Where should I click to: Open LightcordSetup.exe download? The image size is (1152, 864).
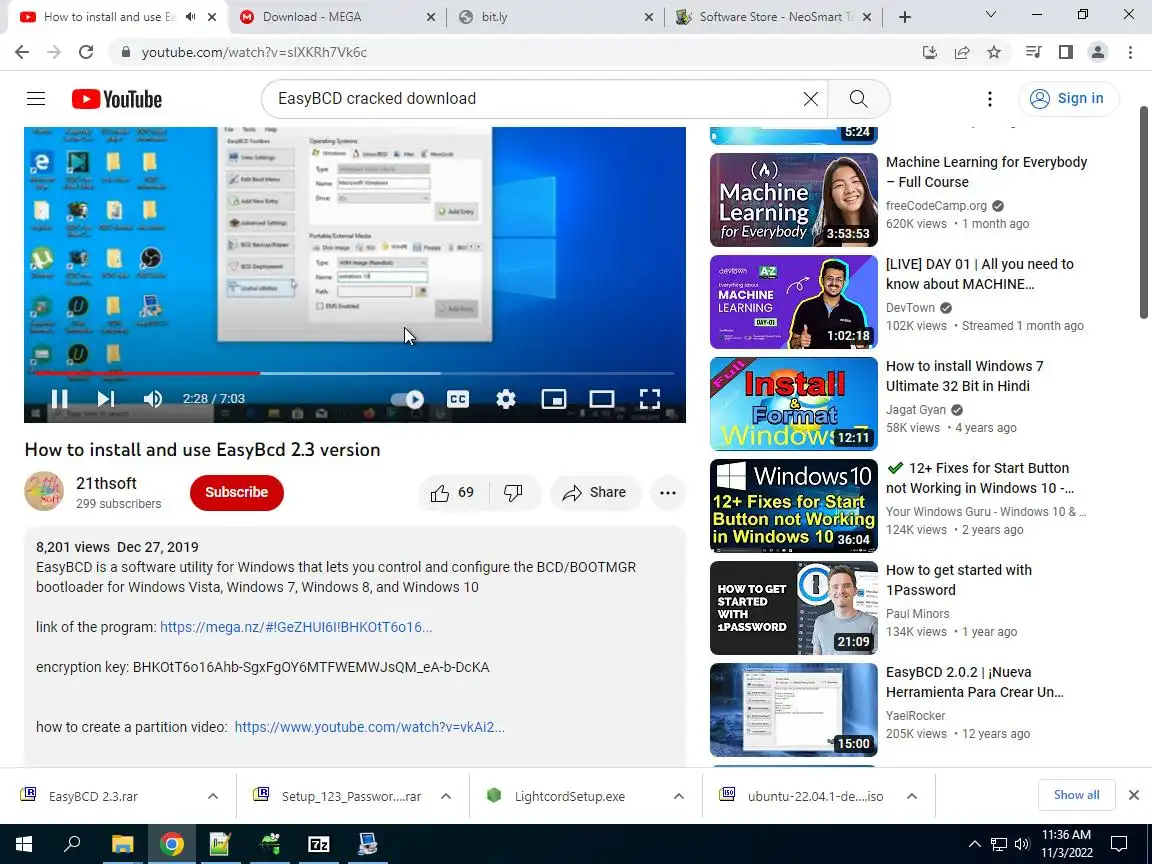click(569, 796)
